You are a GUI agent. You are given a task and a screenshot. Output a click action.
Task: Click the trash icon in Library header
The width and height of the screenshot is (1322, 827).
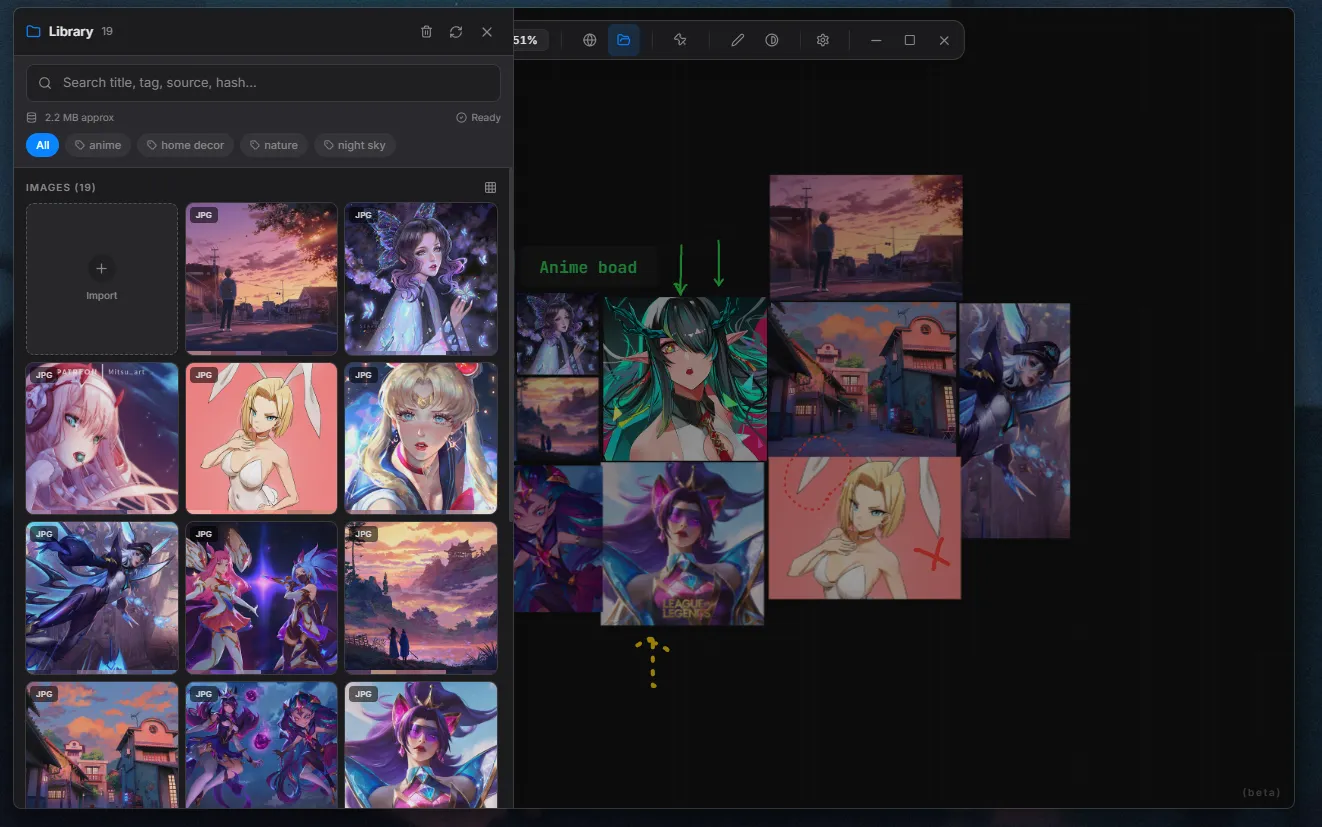pyautogui.click(x=426, y=32)
